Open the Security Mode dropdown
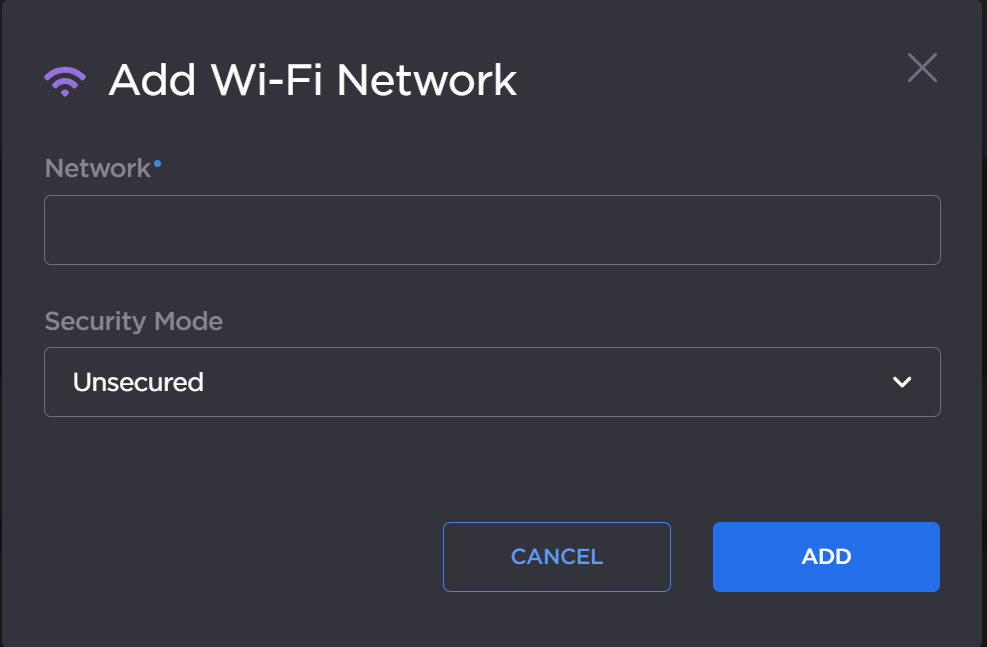Image resolution: width=987 pixels, height=647 pixels. tap(492, 382)
